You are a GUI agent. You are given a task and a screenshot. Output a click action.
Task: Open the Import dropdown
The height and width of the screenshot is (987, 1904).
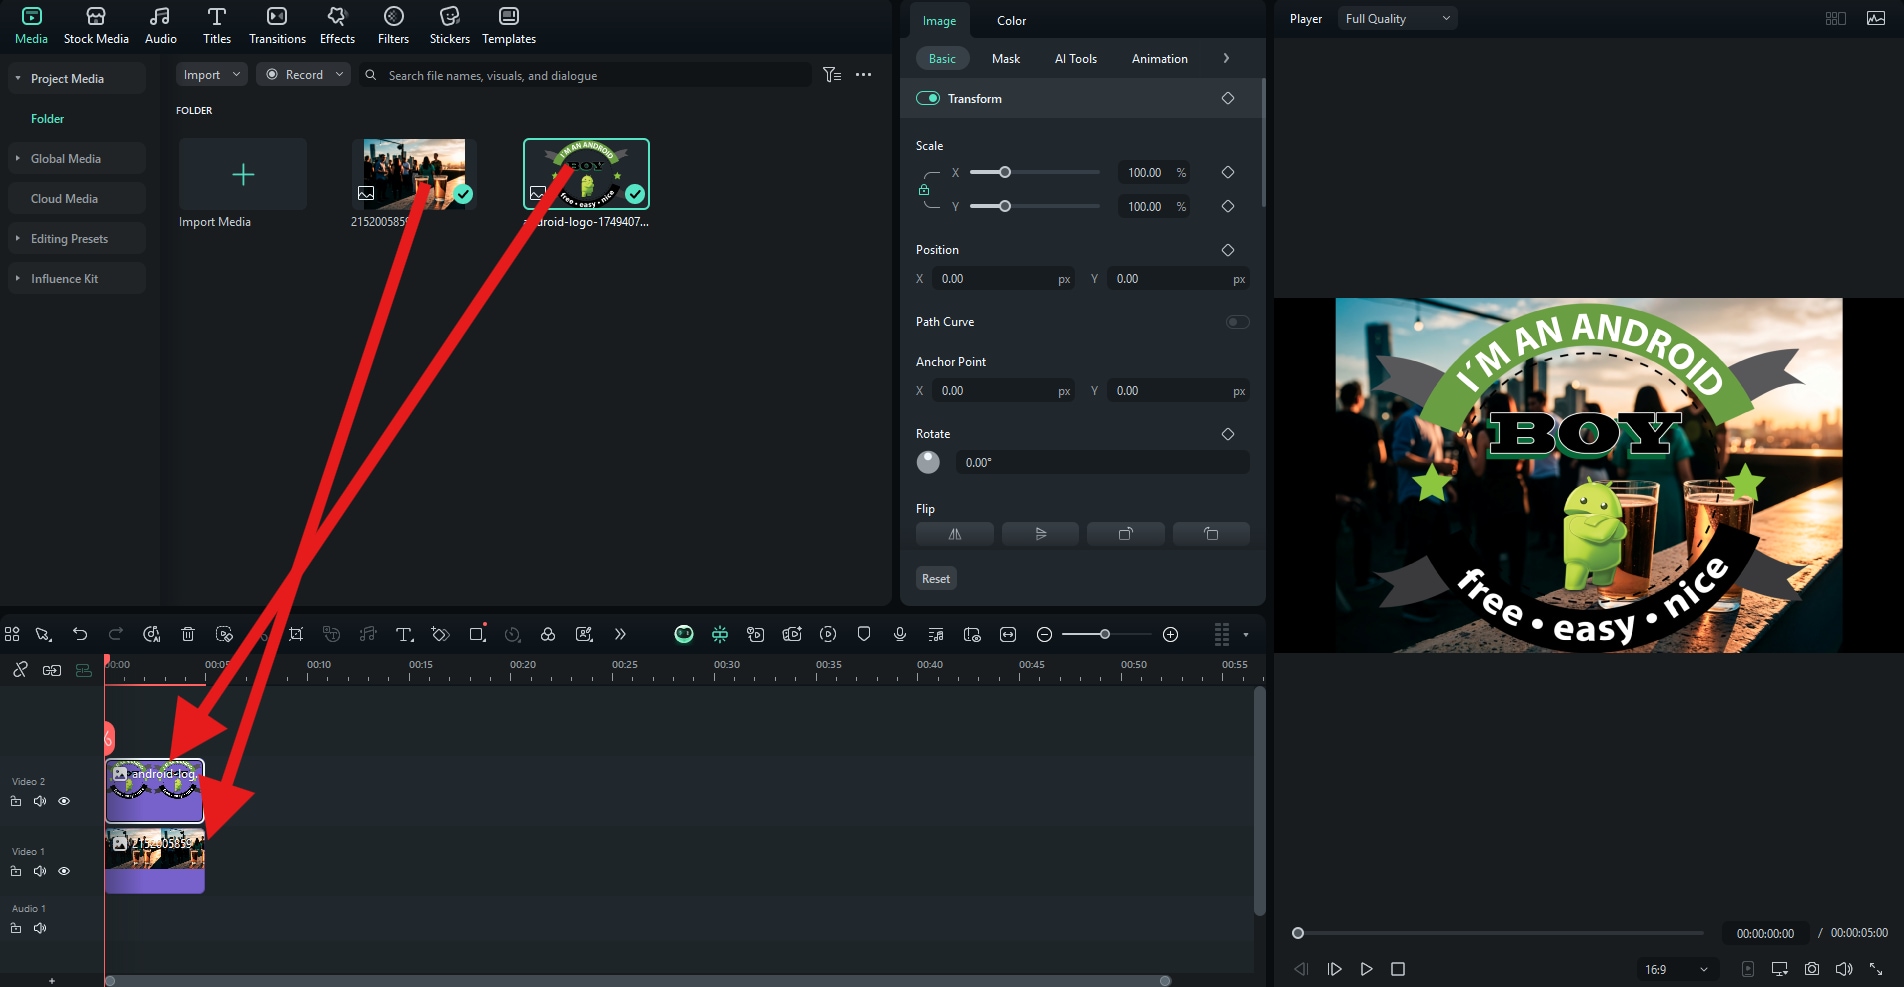pos(212,75)
